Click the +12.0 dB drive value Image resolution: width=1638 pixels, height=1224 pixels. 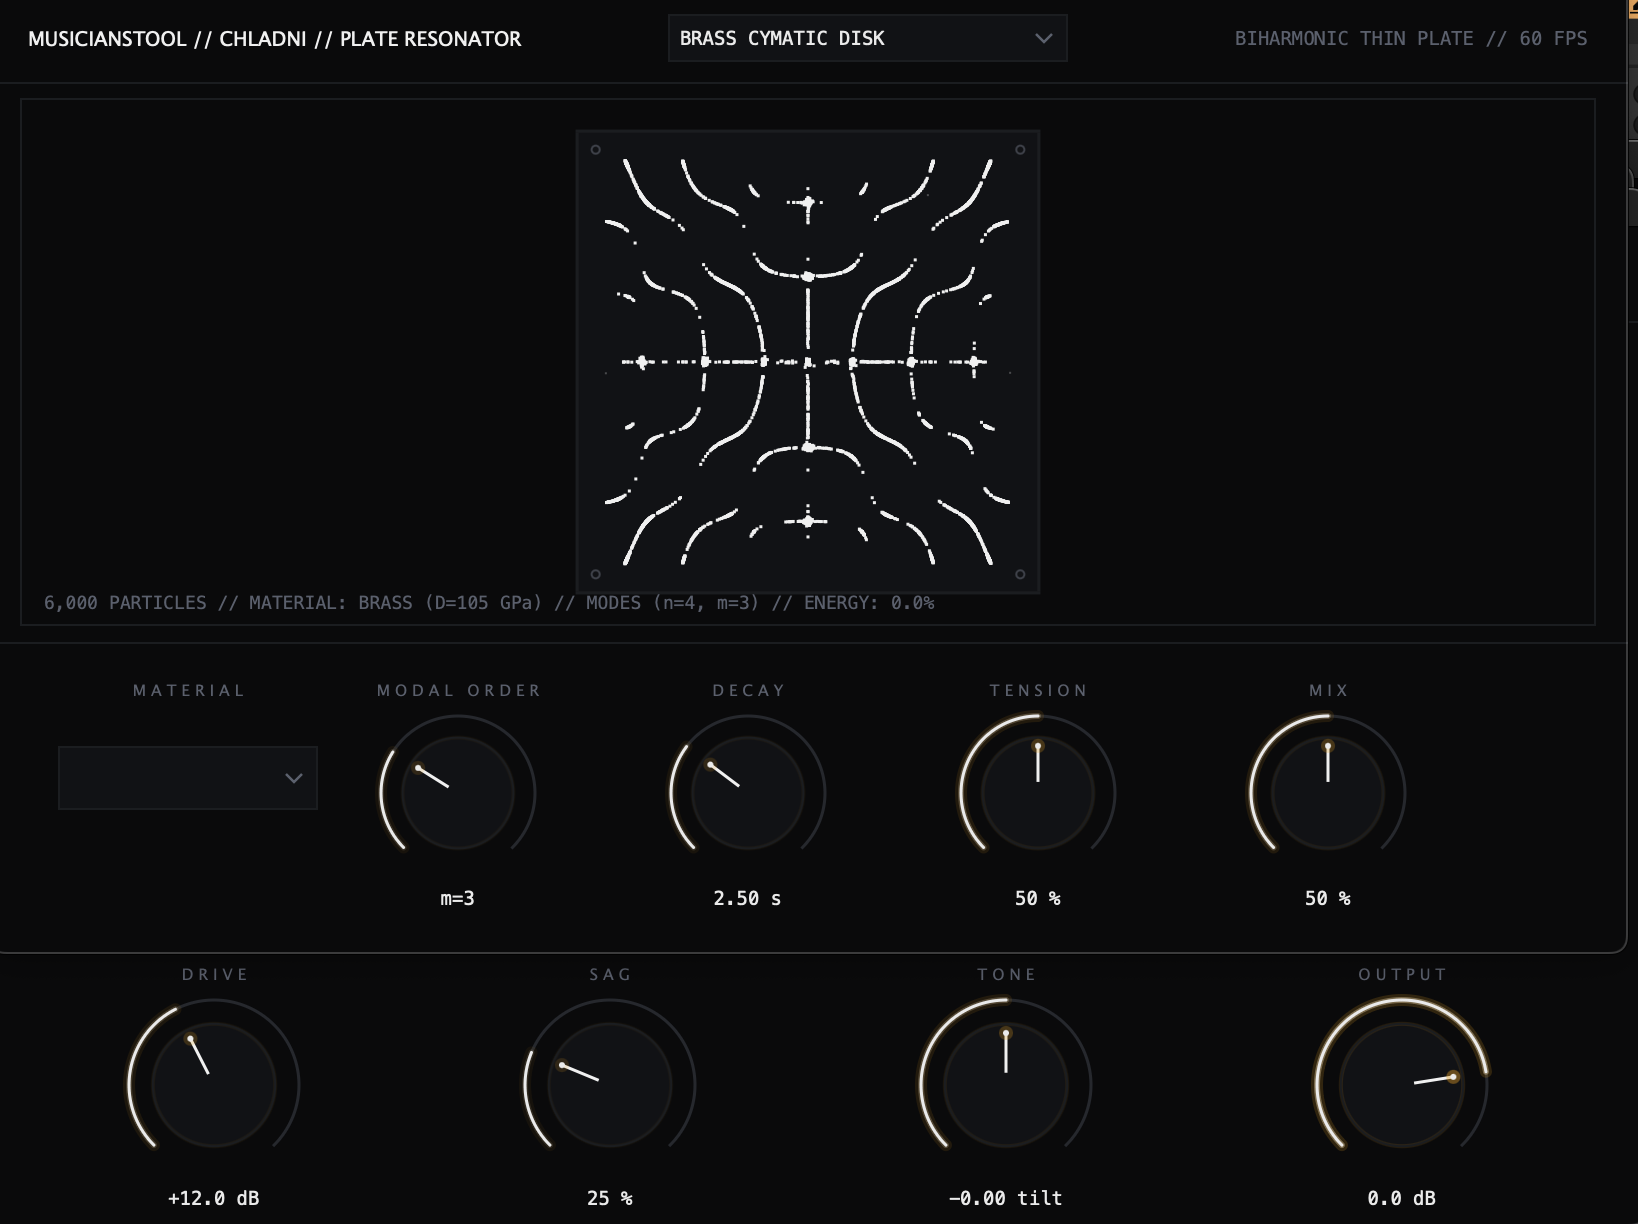coord(214,1198)
